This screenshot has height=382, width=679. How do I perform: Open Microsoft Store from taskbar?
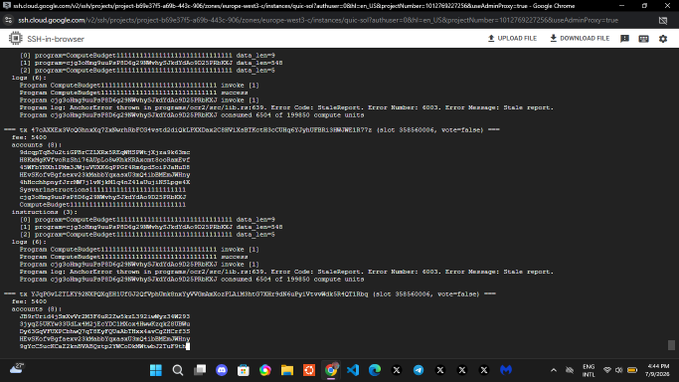[243, 370]
